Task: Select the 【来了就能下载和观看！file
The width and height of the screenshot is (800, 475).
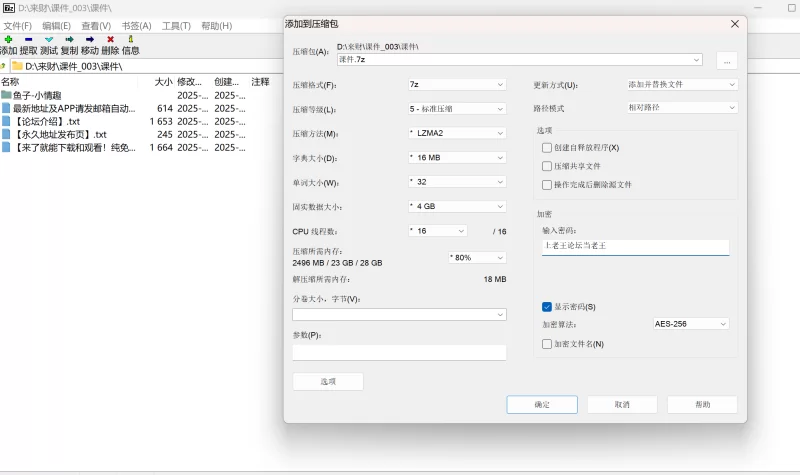Action: coord(74,147)
